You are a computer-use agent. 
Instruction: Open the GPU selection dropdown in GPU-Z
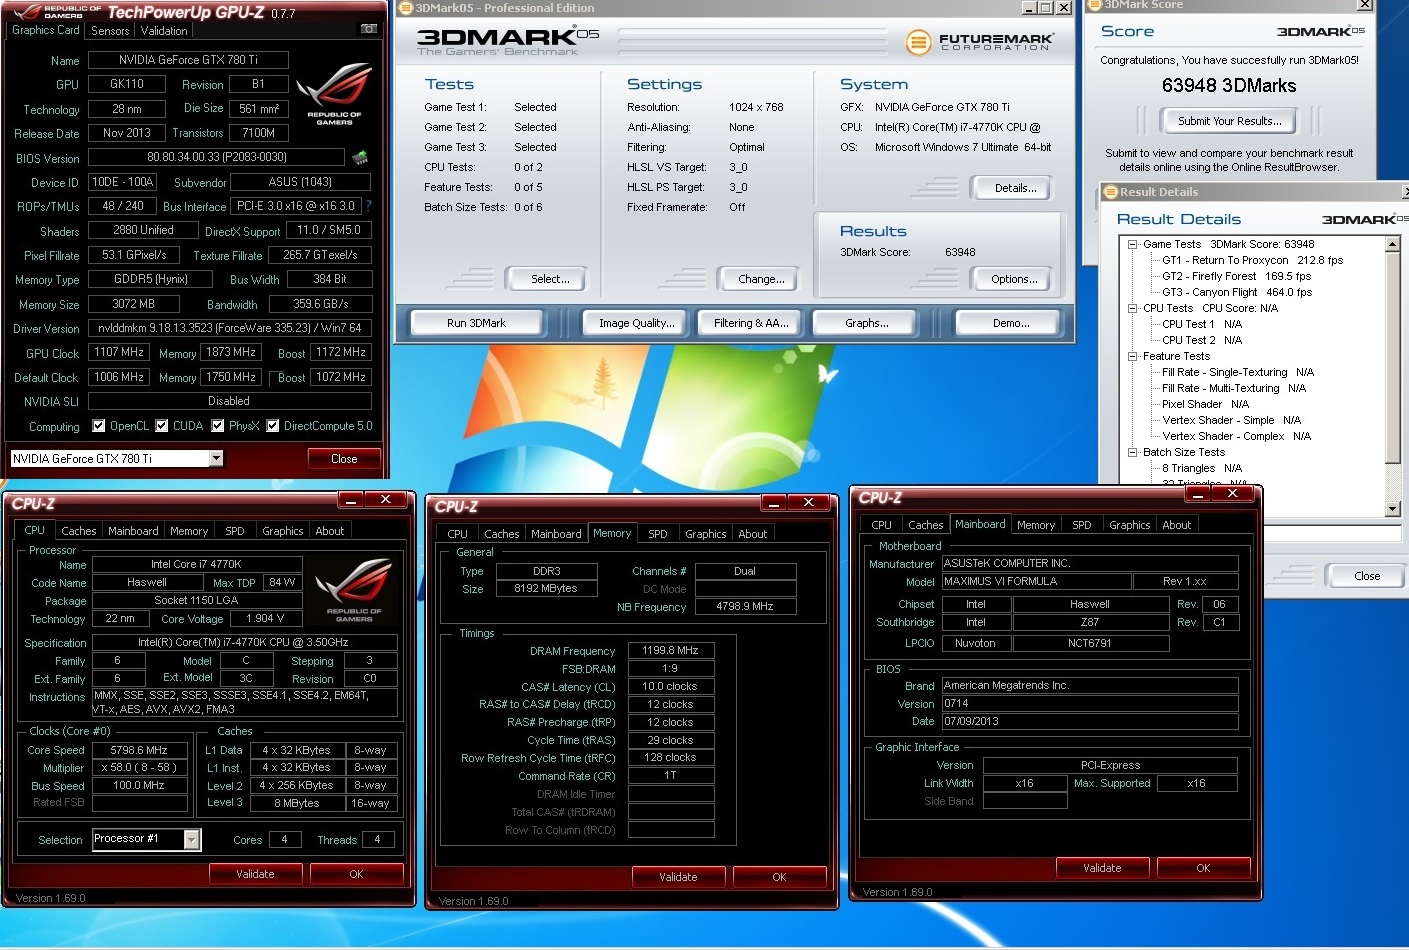216,458
